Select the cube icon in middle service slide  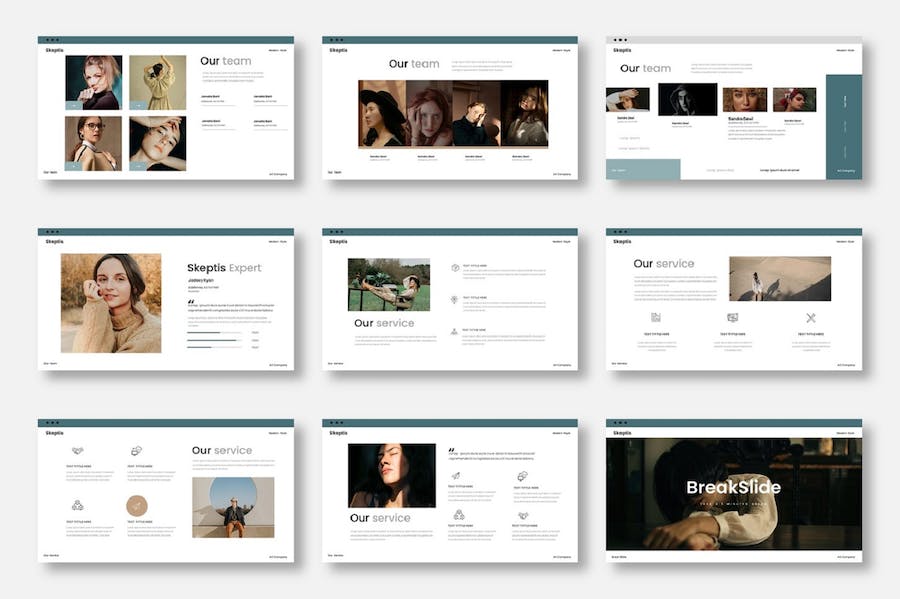[455, 268]
